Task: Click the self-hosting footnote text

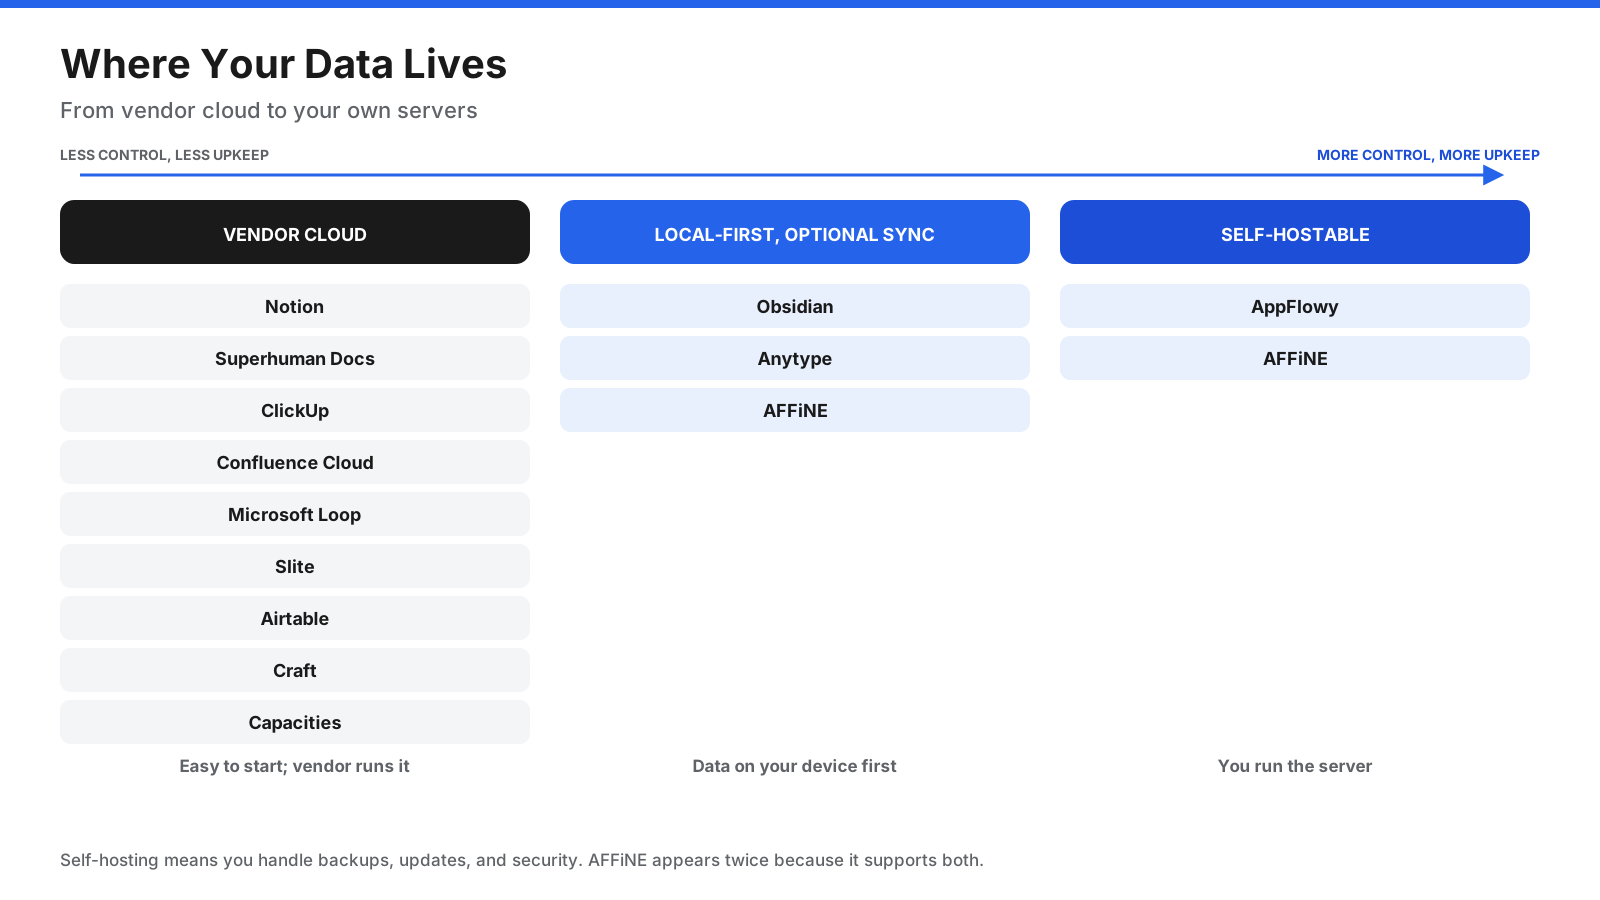Action: (522, 860)
